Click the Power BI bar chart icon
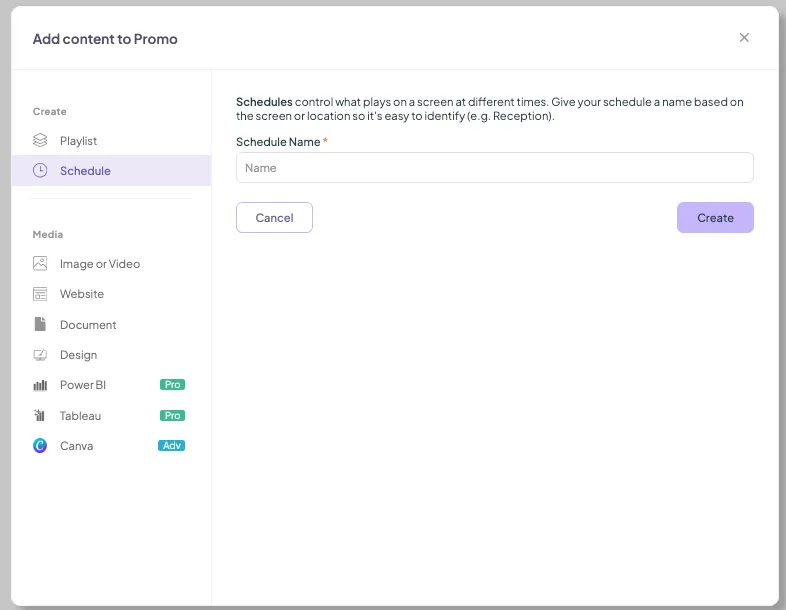Image resolution: width=786 pixels, height=610 pixels. pos(40,385)
